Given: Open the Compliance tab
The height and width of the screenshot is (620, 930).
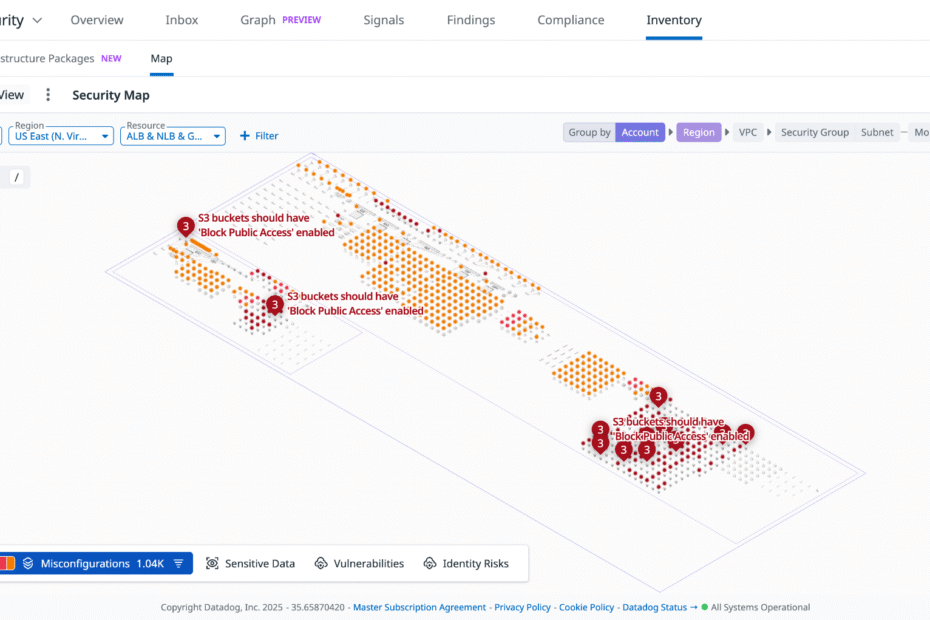Looking at the screenshot, I should click(571, 20).
